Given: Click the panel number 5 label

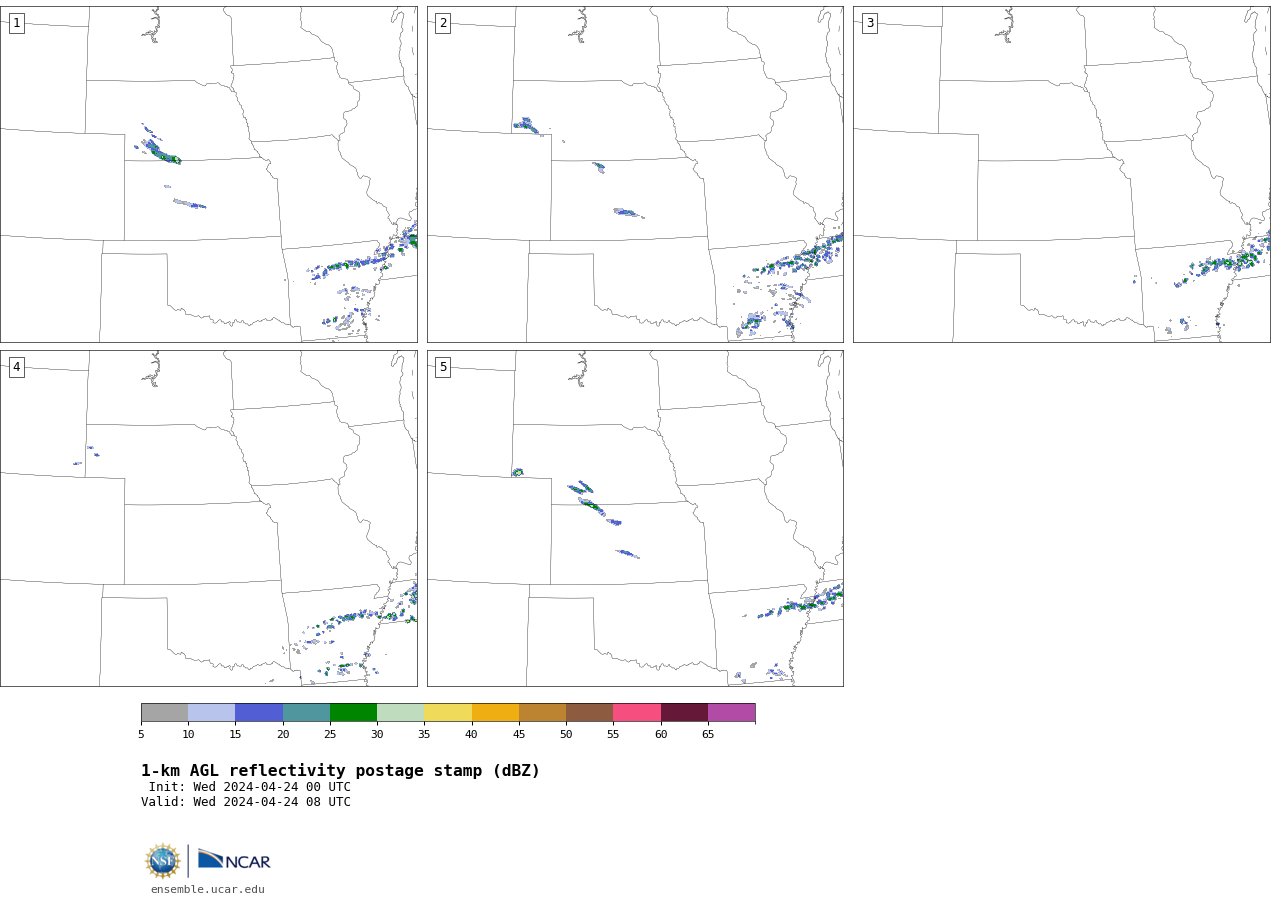Looking at the screenshot, I should pyautogui.click(x=443, y=367).
